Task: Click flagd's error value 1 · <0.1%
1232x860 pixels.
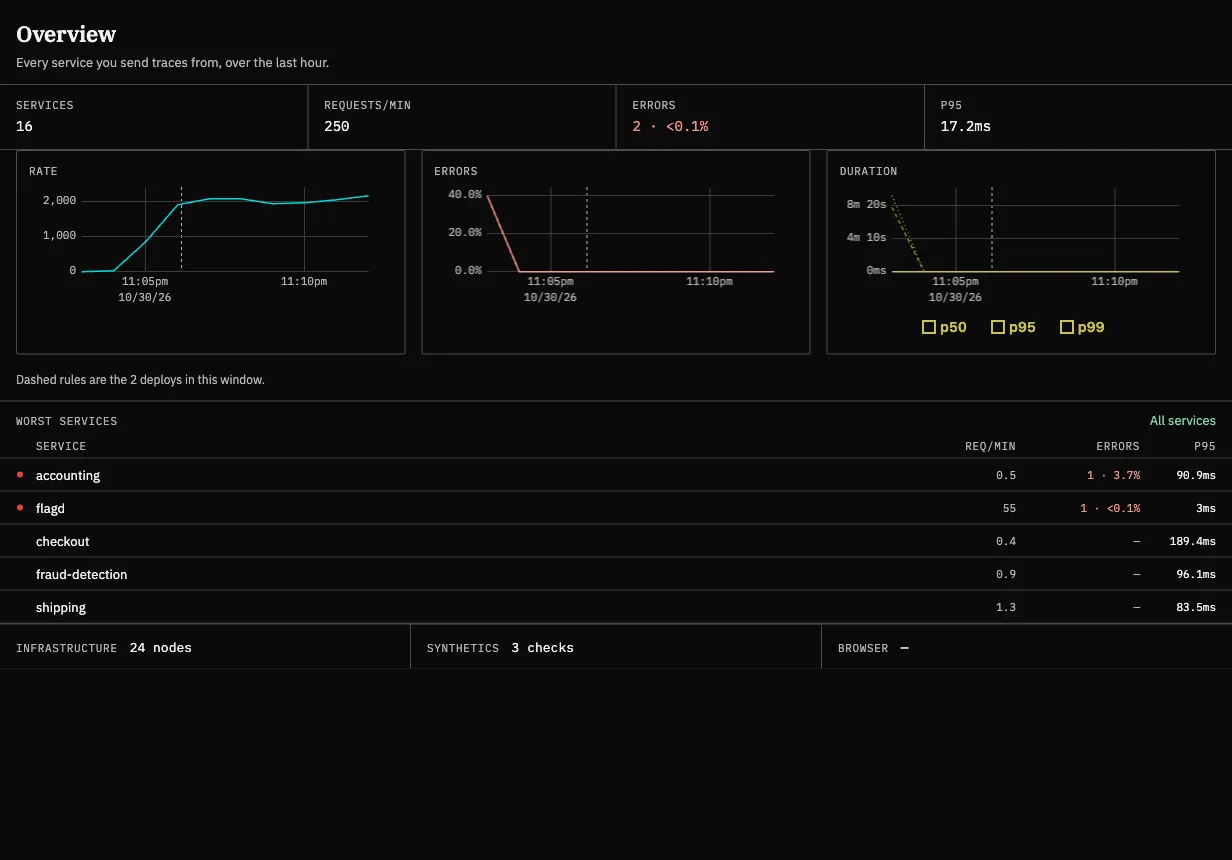Action: 1110,508
